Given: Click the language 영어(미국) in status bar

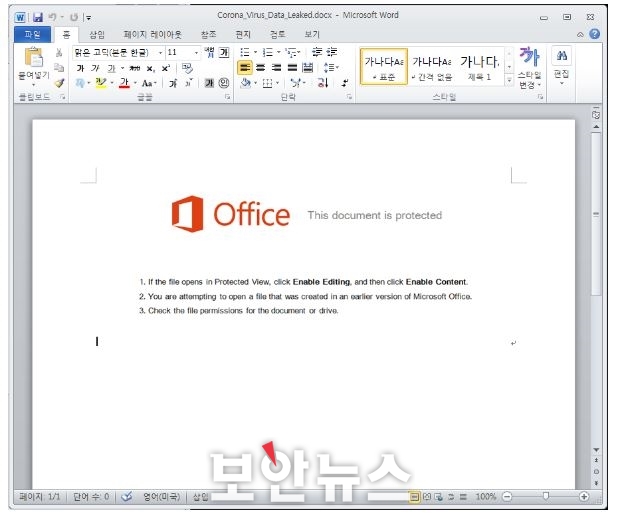Looking at the screenshot, I should click(x=162, y=496).
